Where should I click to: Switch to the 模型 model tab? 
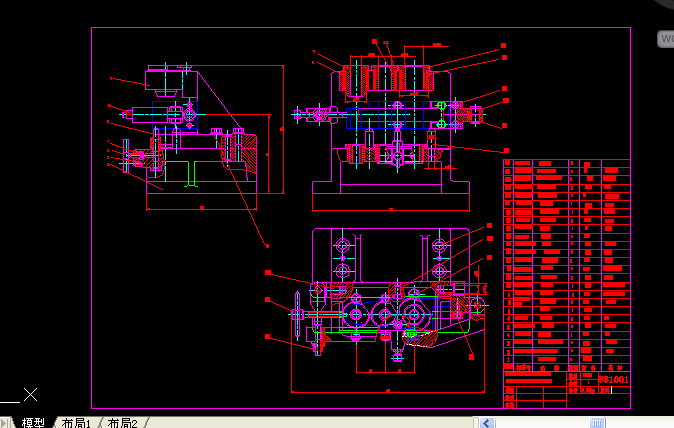[x=33, y=423]
